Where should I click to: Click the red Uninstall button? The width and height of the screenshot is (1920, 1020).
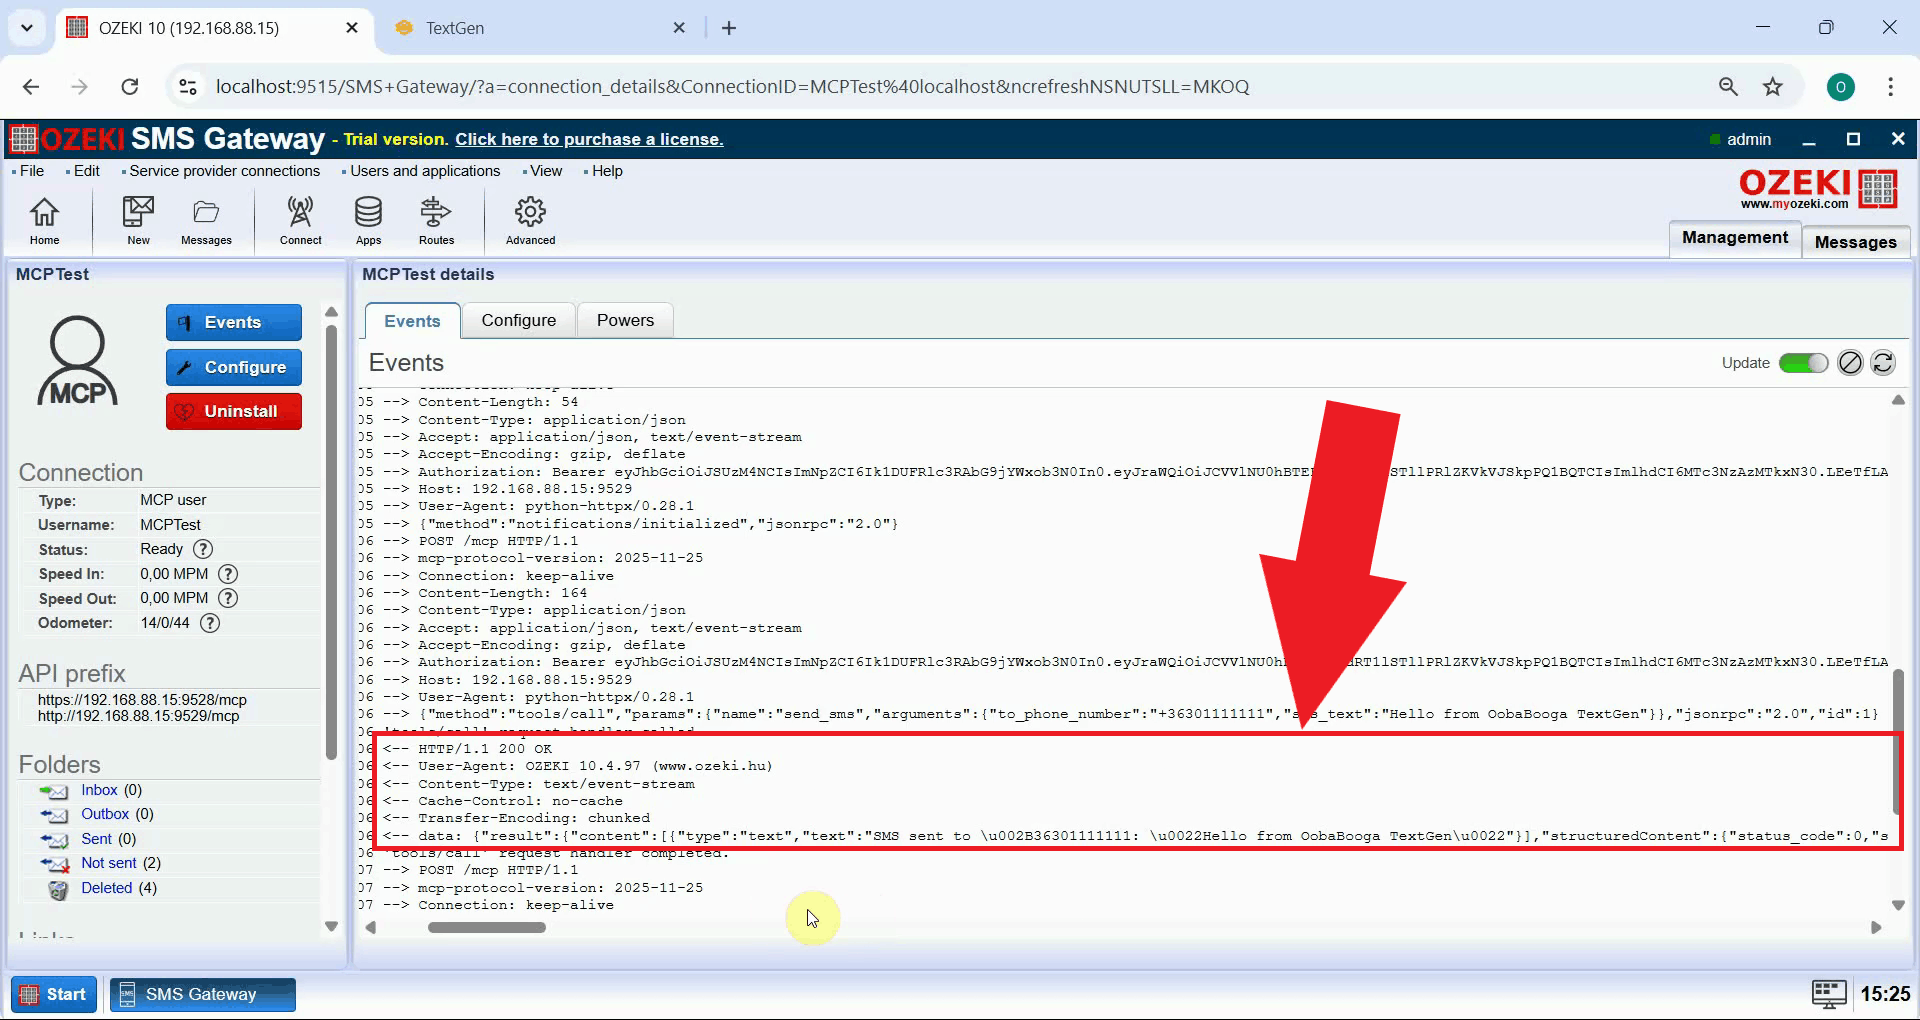[x=234, y=411]
